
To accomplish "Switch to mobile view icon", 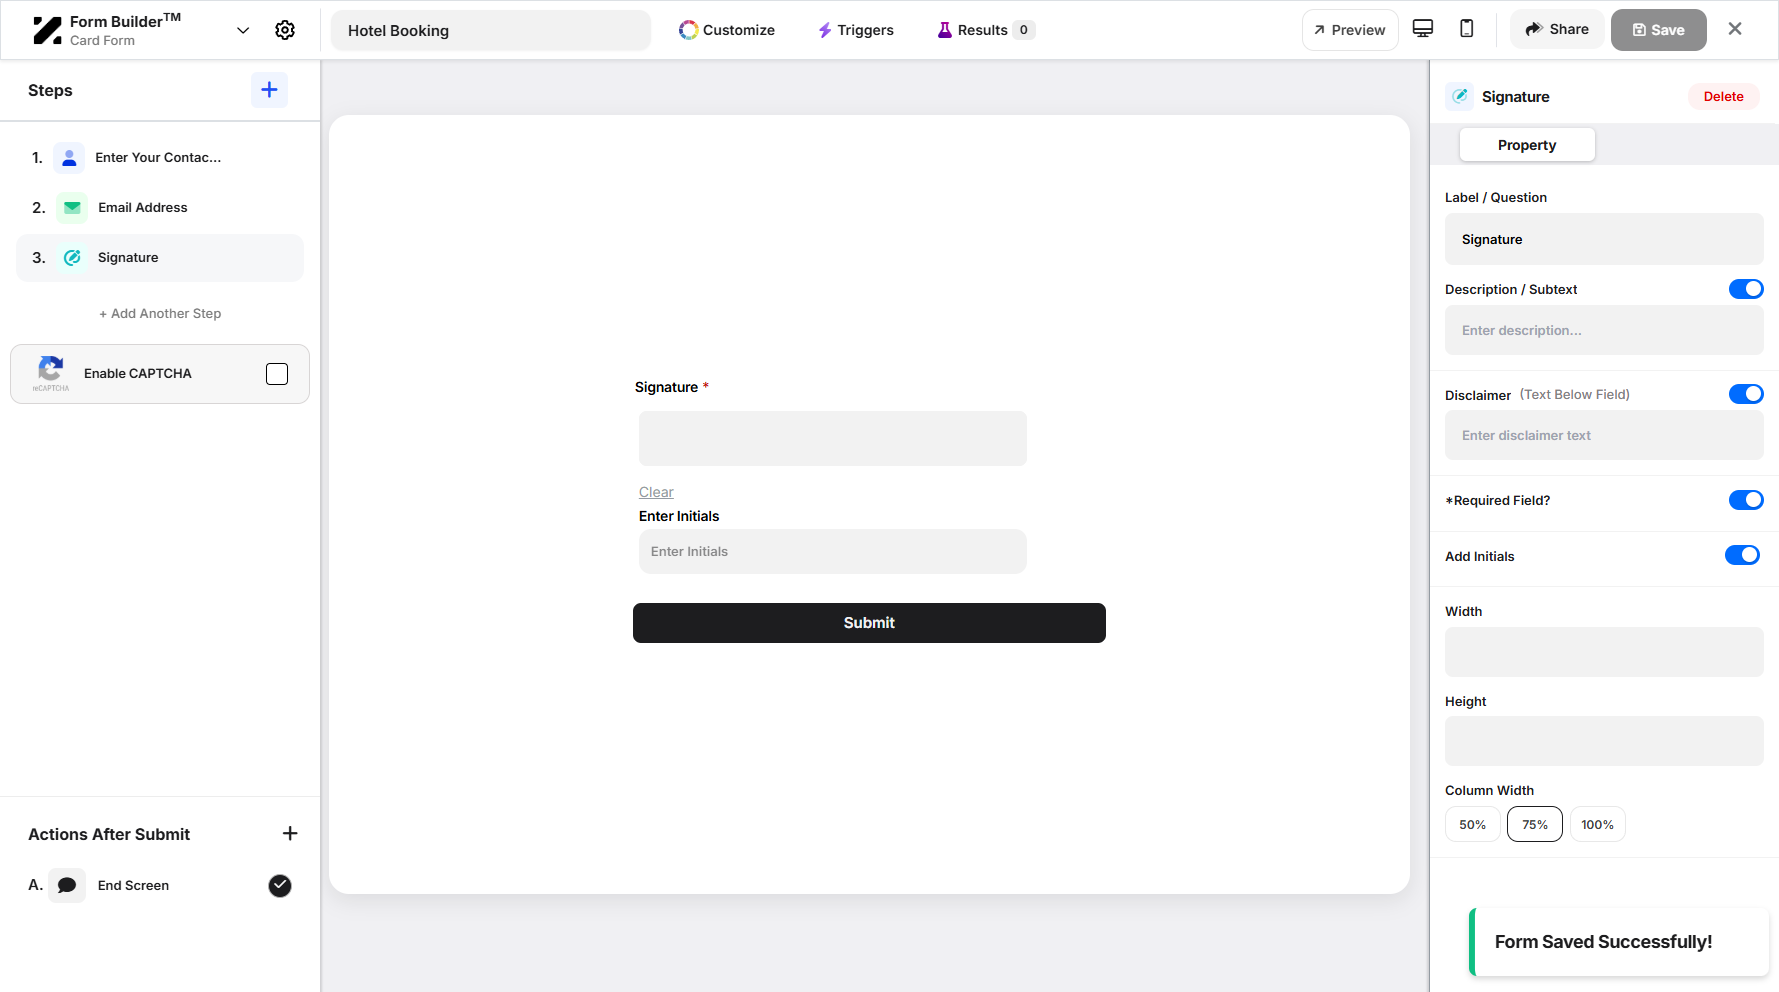I will [x=1467, y=28].
